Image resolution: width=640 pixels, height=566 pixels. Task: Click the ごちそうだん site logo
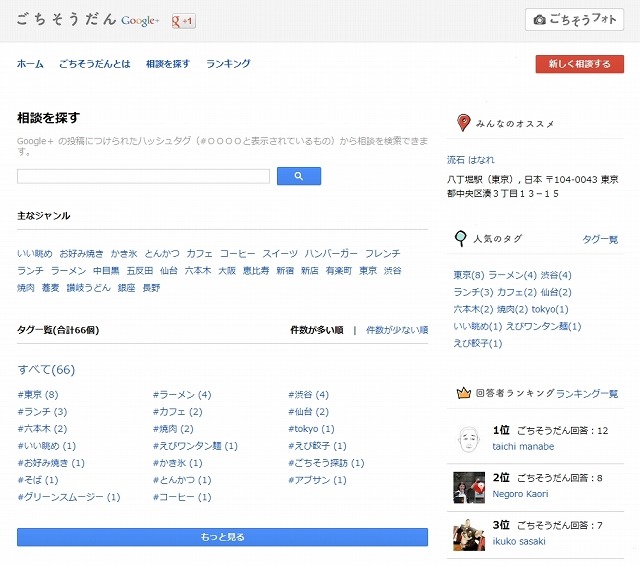(x=88, y=20)
